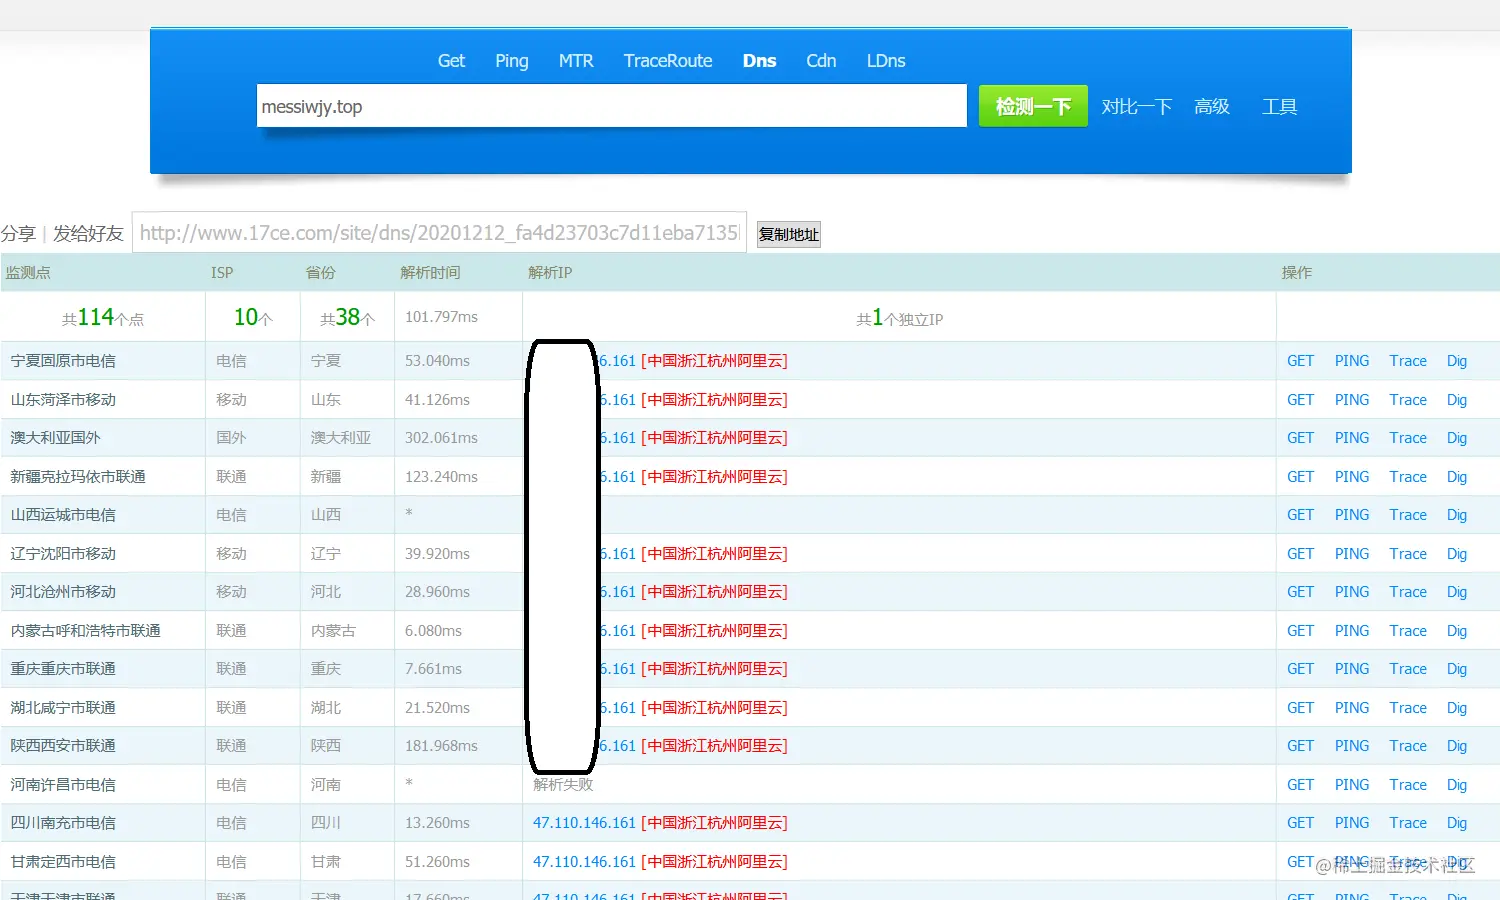The height and width of the screenshot is (900, 1500).
Task: Click PING for 辽宁沈阳市移动 row
Action: click(1352, 554)
